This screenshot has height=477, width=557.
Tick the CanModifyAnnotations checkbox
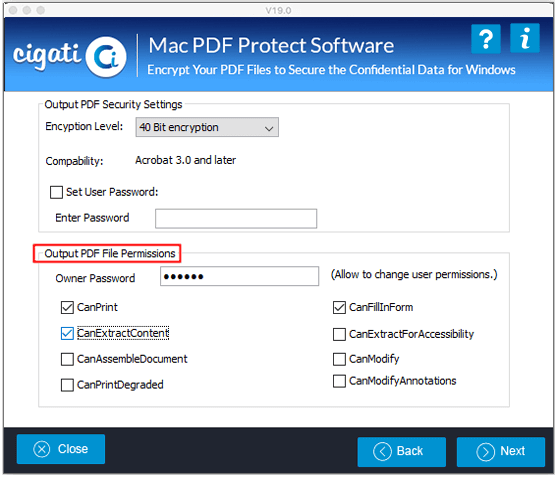click(x=339, y=381)
